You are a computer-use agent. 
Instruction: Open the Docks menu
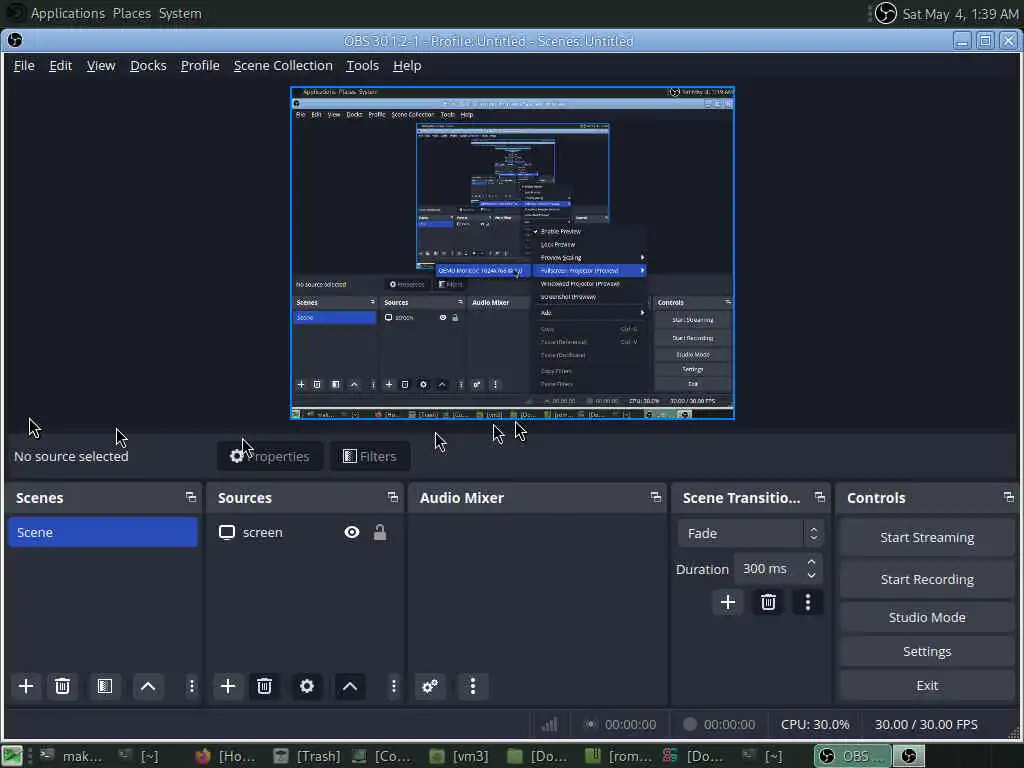point(148,65)
